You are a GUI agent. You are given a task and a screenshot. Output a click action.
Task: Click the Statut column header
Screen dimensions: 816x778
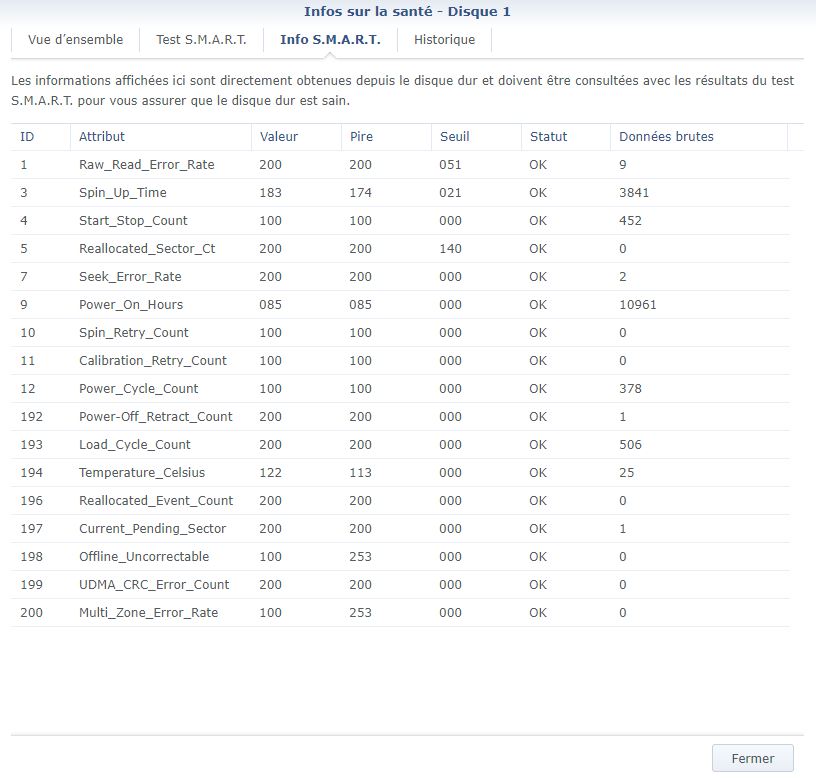pos(566,137)
